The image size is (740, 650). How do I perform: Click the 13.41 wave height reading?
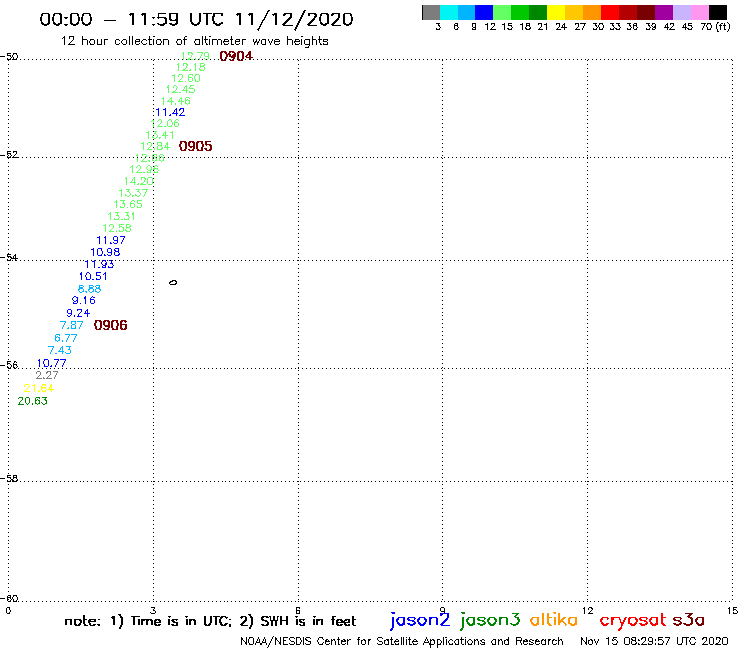click(x=160, y=135)
